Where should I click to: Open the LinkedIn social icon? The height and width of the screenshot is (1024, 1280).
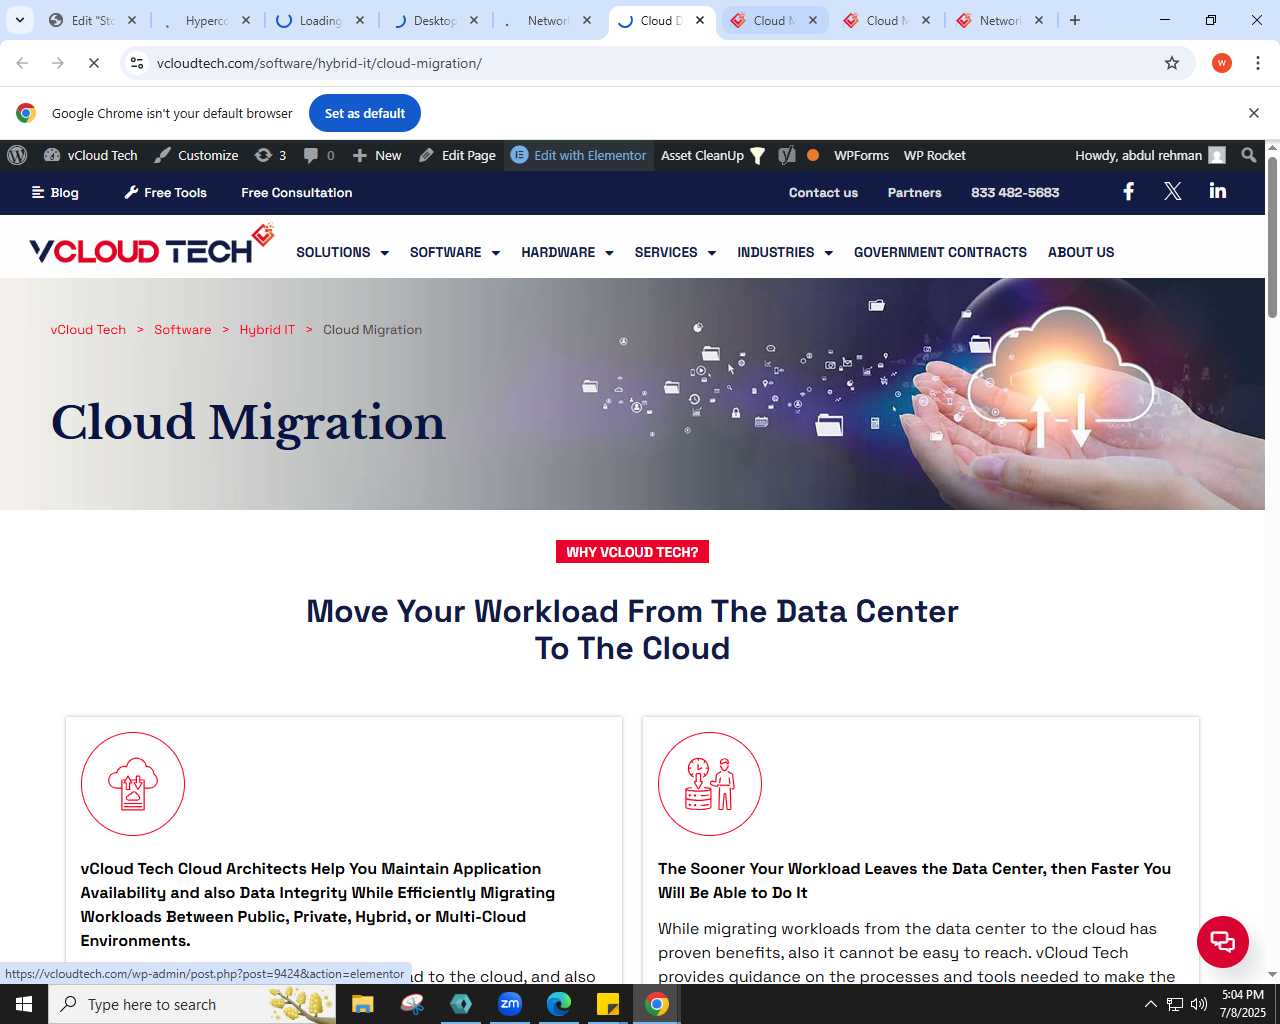[x=1217, y=191]
